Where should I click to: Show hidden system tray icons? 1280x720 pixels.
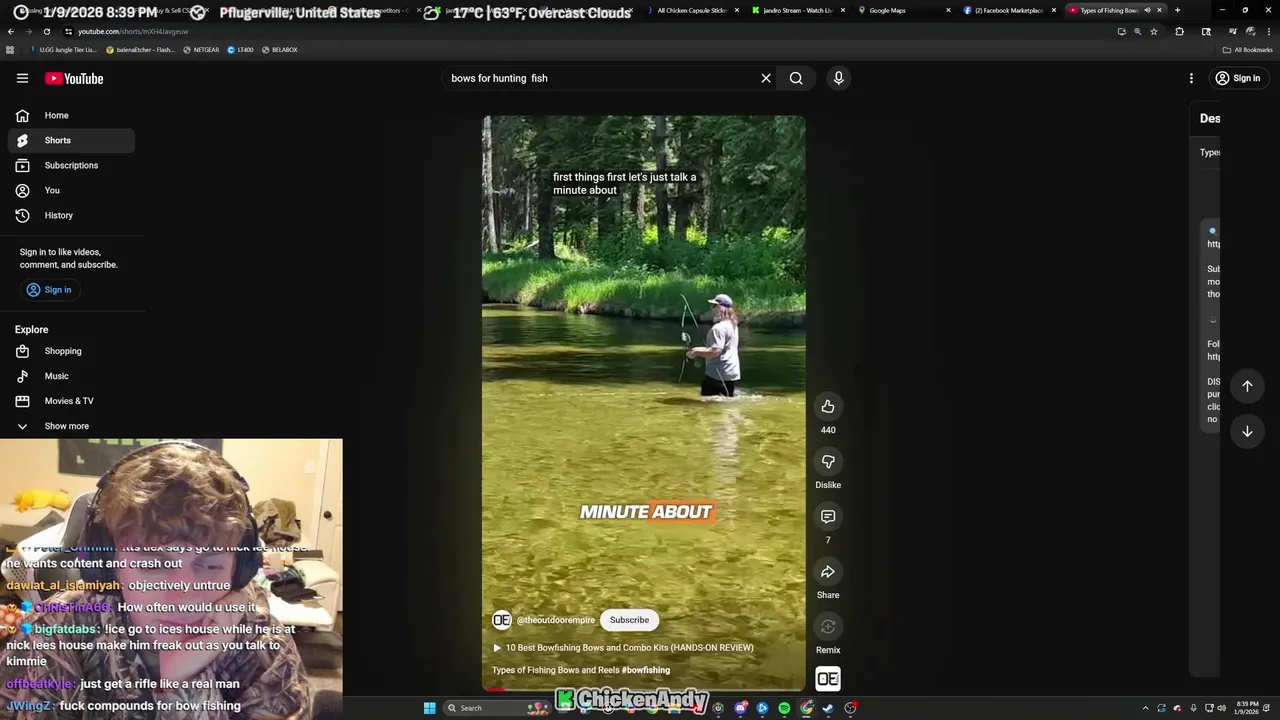click(1146, 708)
